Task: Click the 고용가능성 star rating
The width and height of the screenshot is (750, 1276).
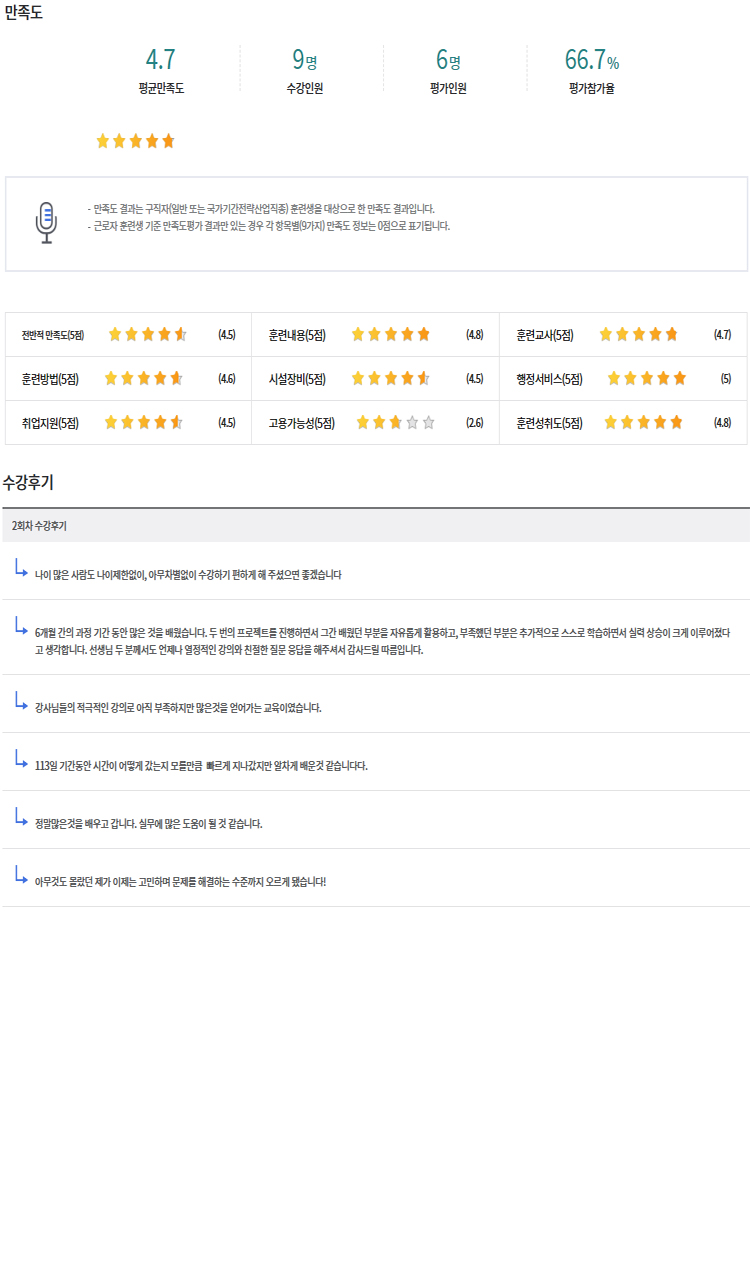Action: tap(396, 423)
